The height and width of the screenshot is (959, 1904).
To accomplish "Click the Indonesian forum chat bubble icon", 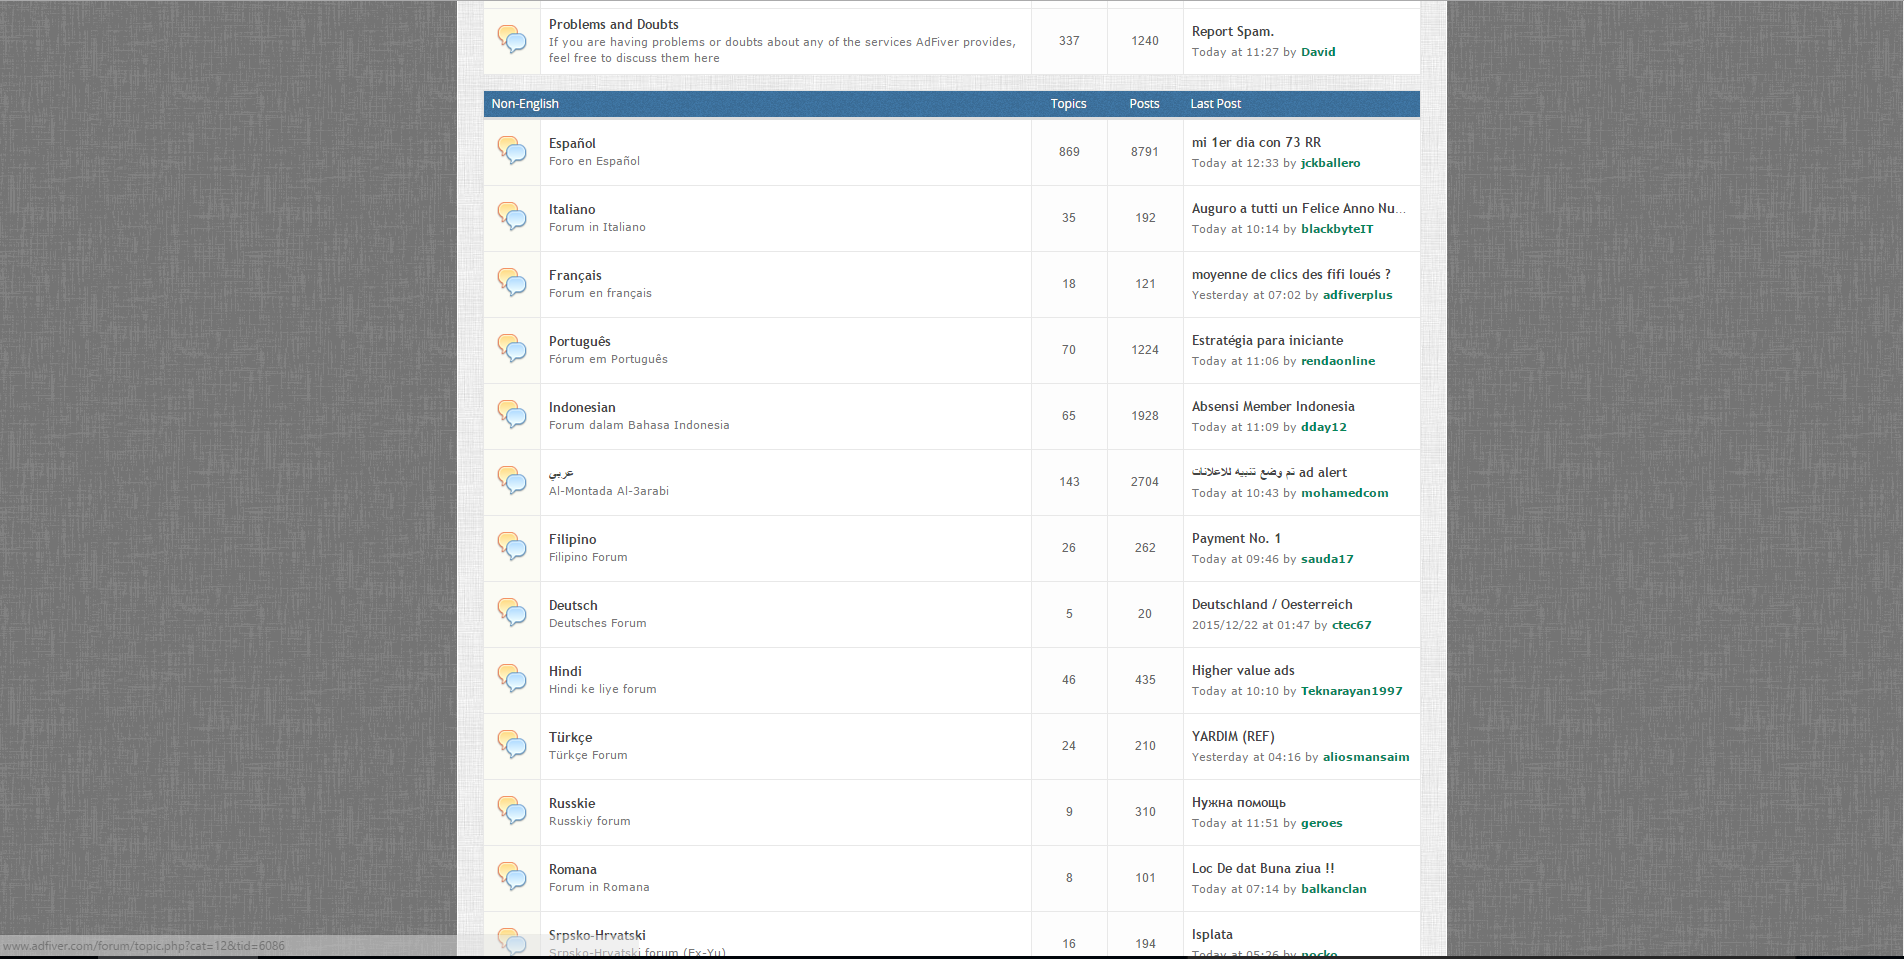I will pos(512,415).
